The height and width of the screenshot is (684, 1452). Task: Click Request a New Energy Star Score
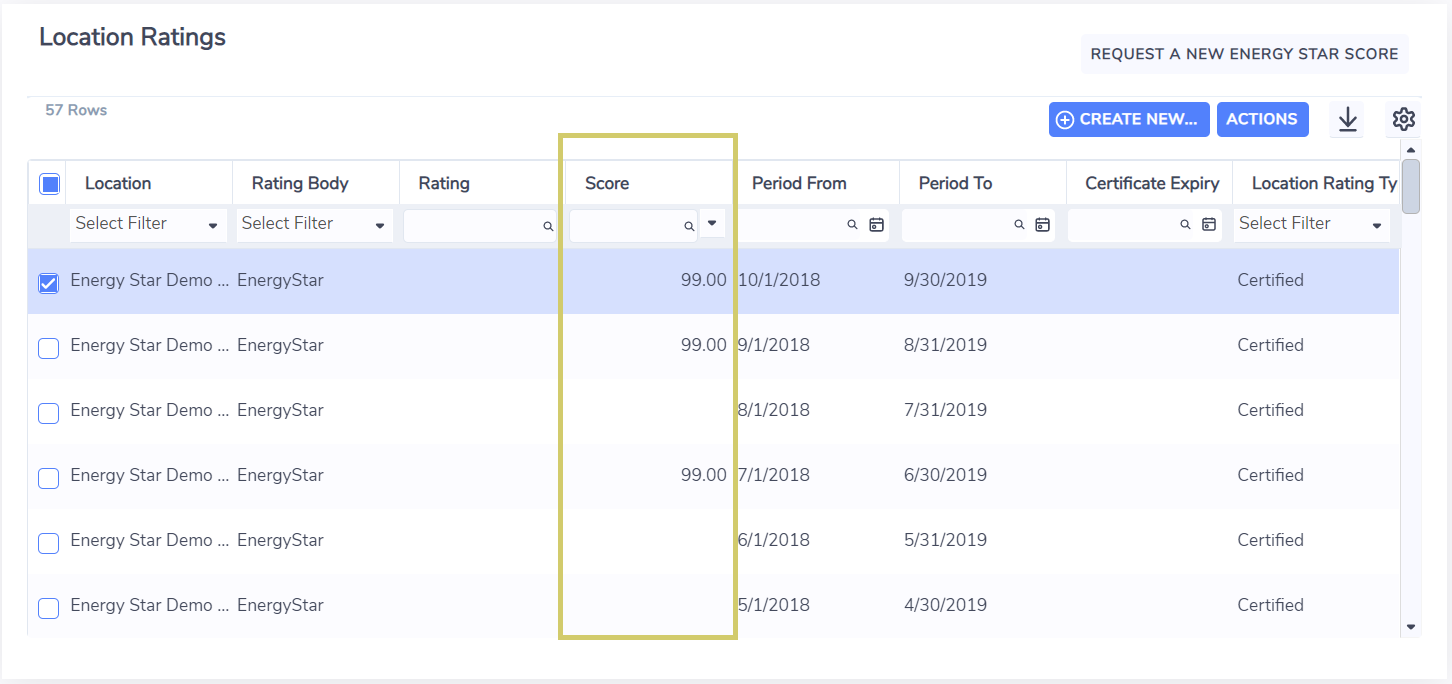(1244, 54)
